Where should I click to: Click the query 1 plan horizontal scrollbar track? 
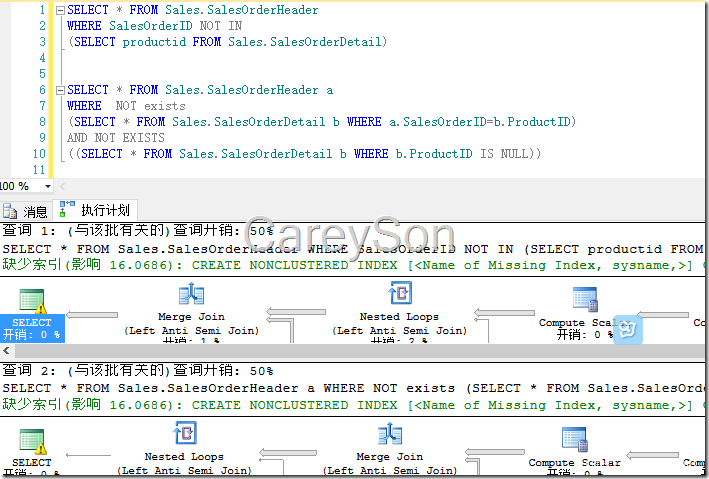[359, 351]
